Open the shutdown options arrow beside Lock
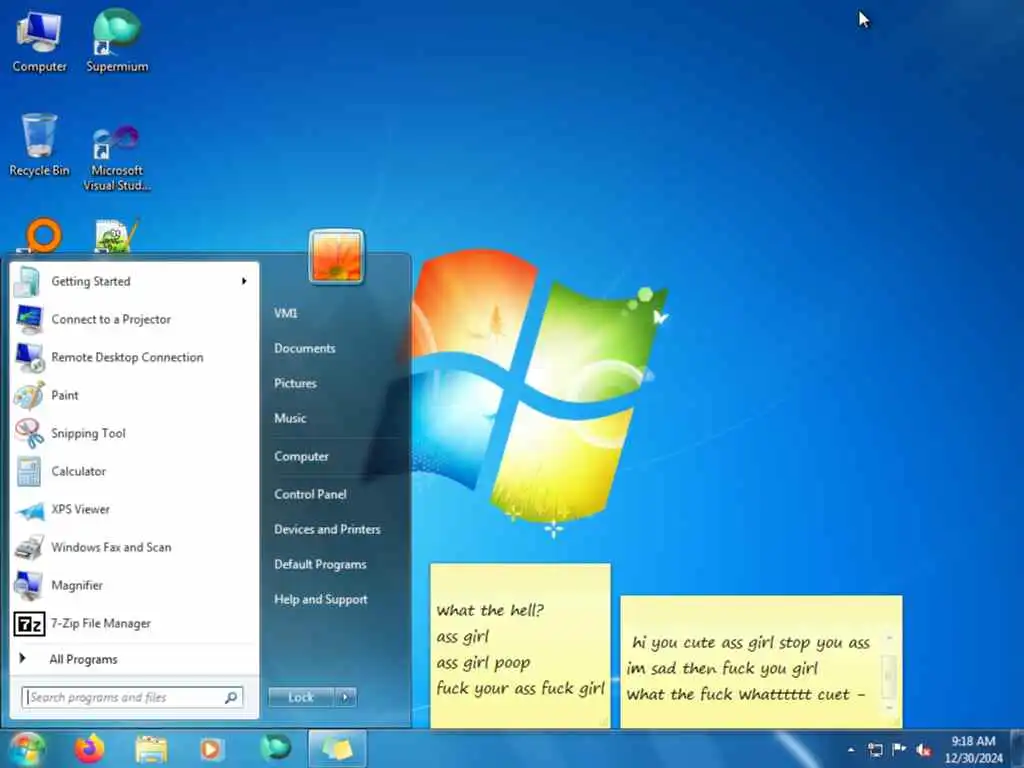The image size is (1024, 768). [345, 697]
